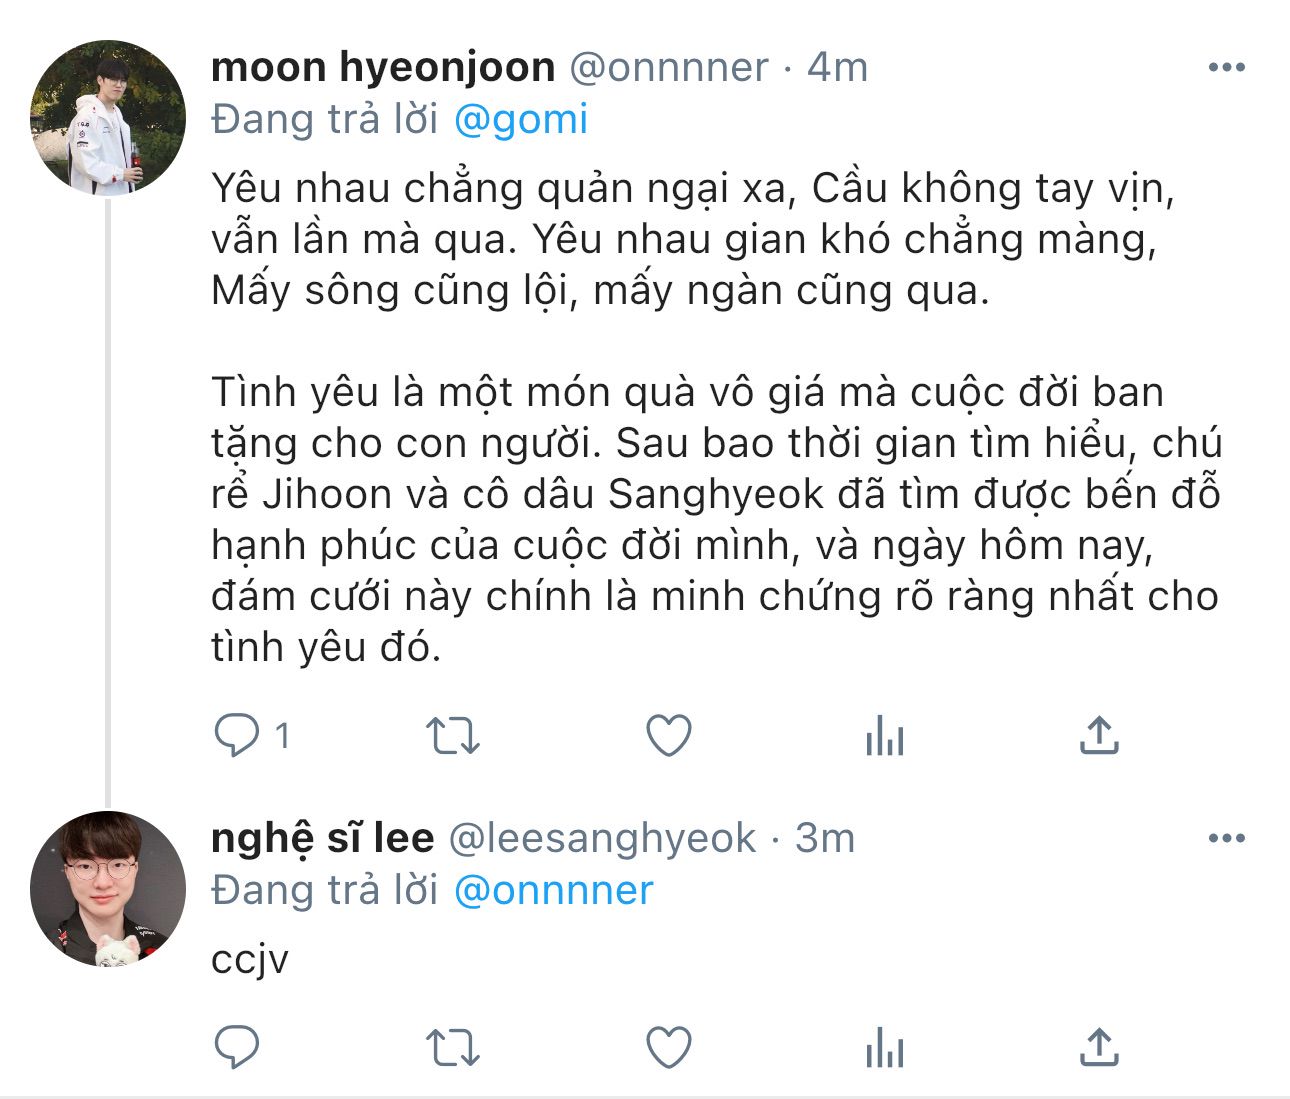Open the @gomi mention link
The height and width of the screenshot is (1099, 1290).
(x=520, y=119)
